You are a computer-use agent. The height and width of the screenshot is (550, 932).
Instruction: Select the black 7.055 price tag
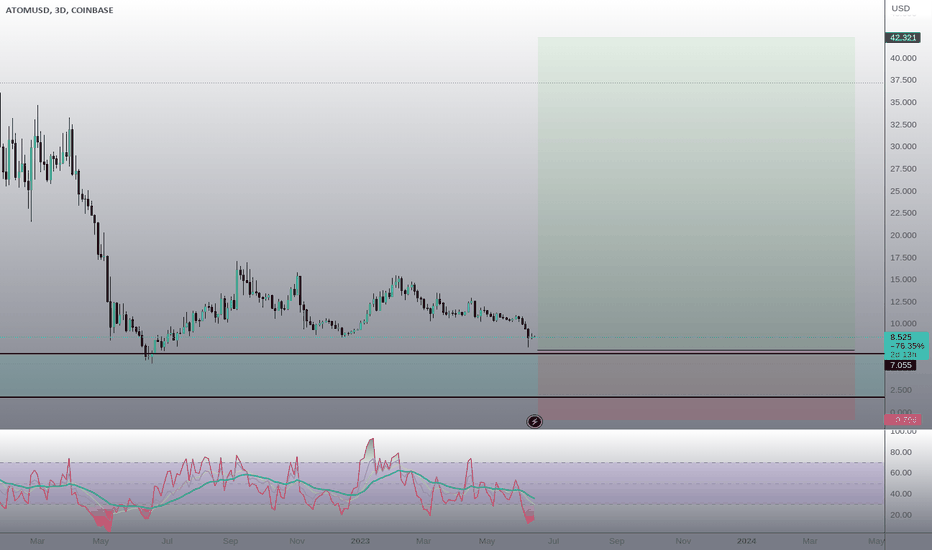point(900,365)
